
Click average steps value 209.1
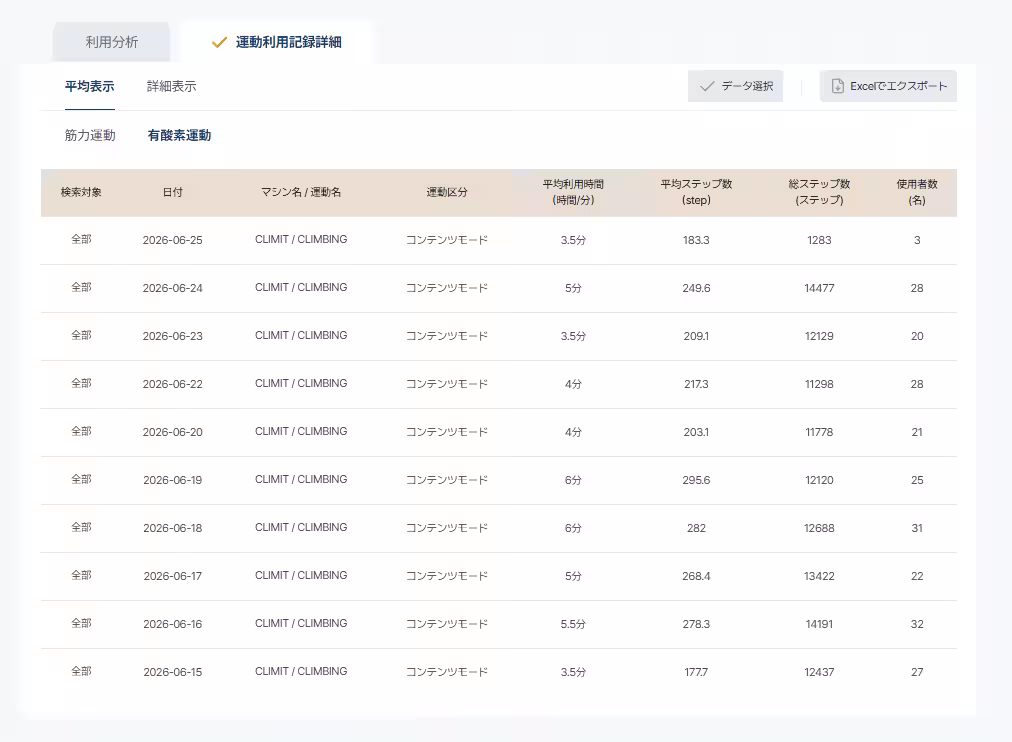pyautogui.click(x=696, y=336)
